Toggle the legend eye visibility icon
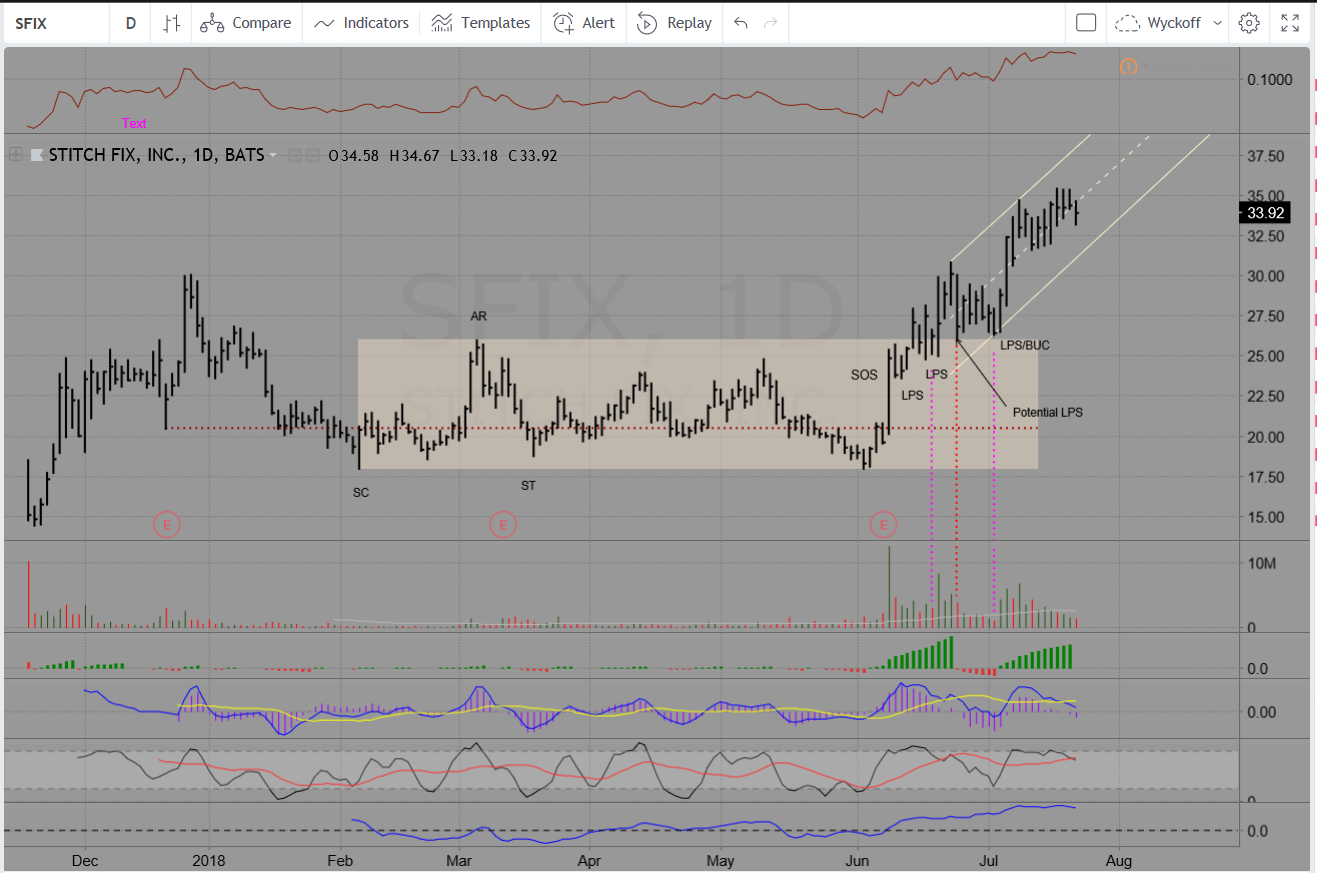Screen dimensions: 1317x873 click(x=295, y=155)
